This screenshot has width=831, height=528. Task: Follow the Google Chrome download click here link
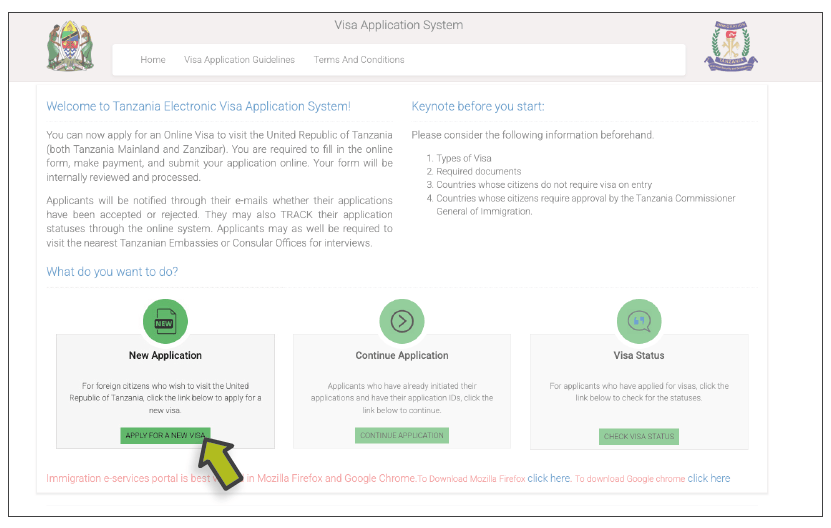709,478
